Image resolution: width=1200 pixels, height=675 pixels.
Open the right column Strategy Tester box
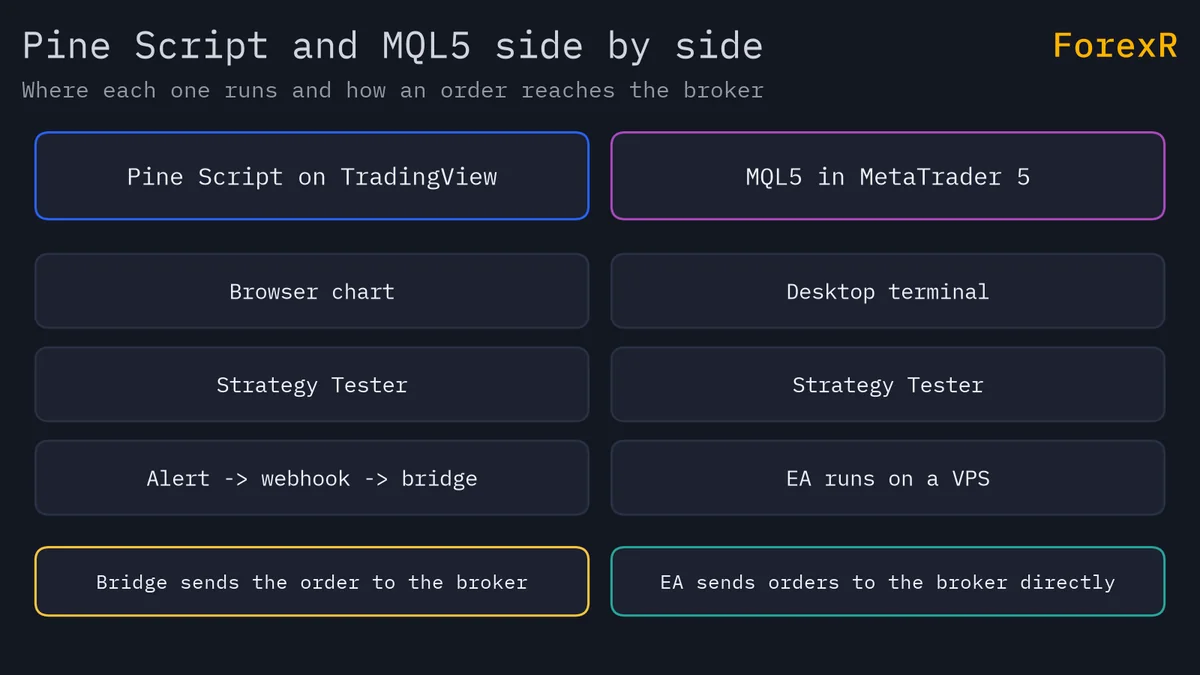tap(888, 384)
